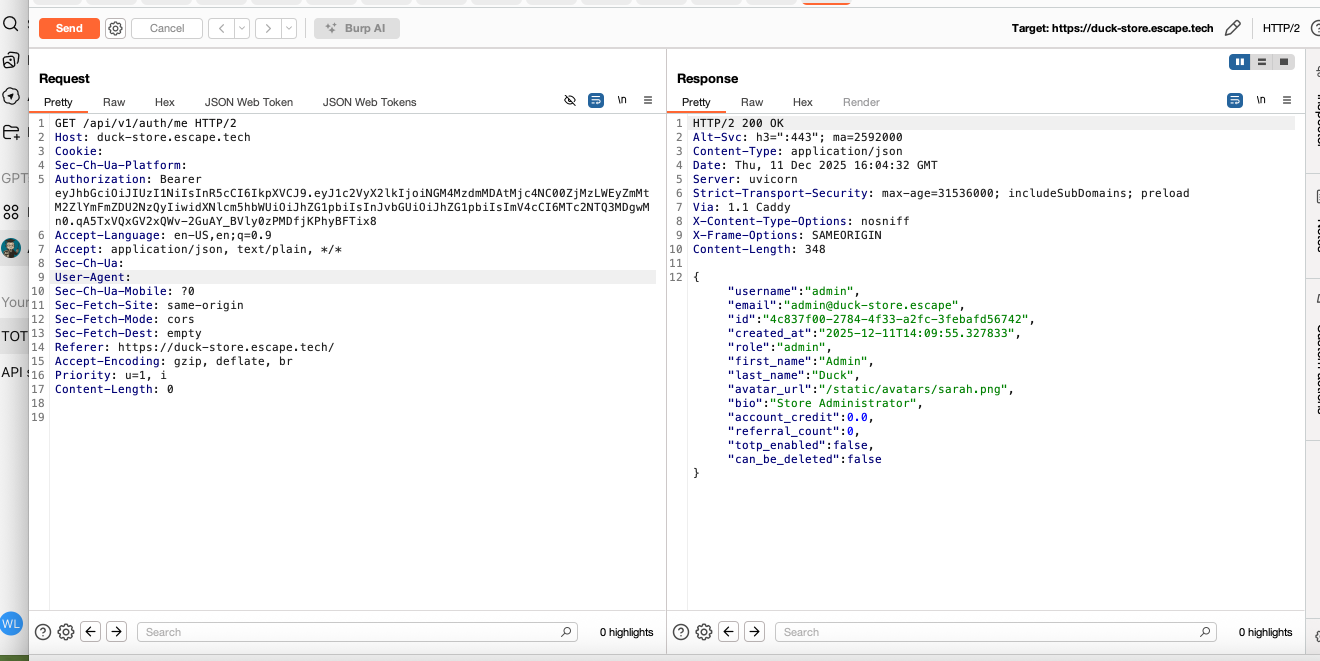Screen dimensions: 1320x661
Task: Edit the target using the pencil icon
Action: point(1233,28)
